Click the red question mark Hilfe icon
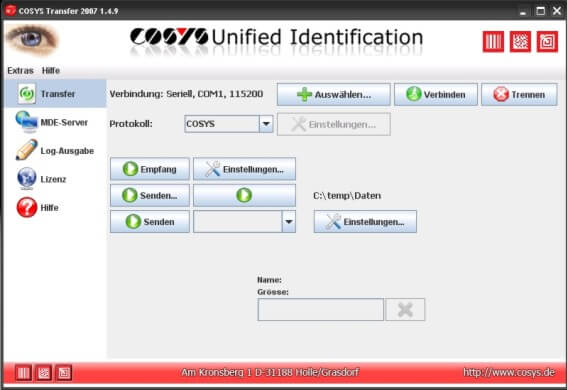The image size is (567, 390). coord(27,207)
